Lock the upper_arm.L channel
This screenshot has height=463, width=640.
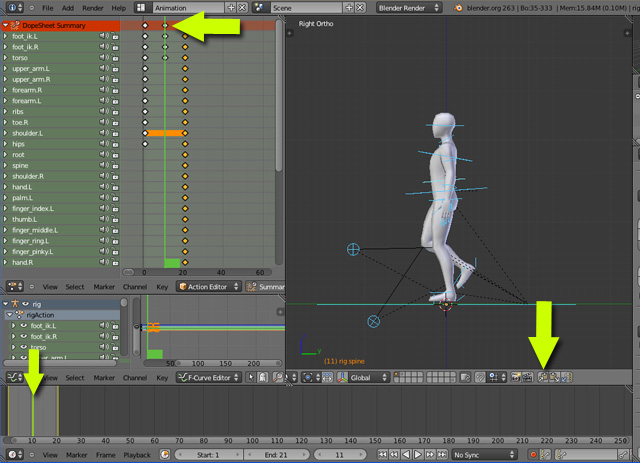115,69
